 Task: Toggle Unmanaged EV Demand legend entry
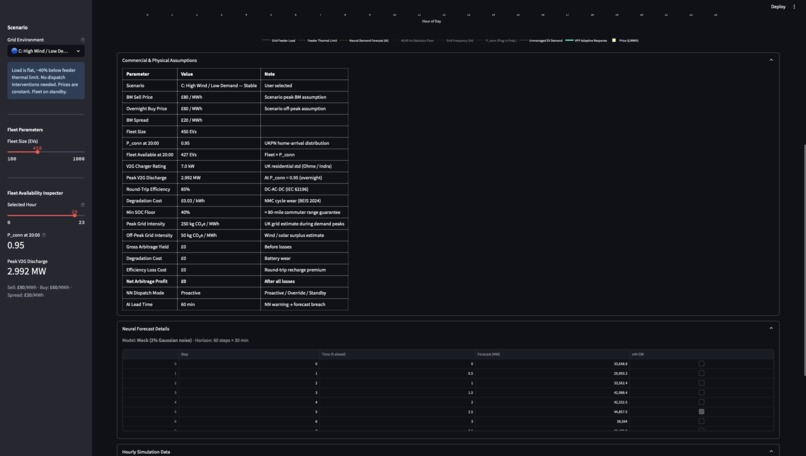[x=541, y=40]
